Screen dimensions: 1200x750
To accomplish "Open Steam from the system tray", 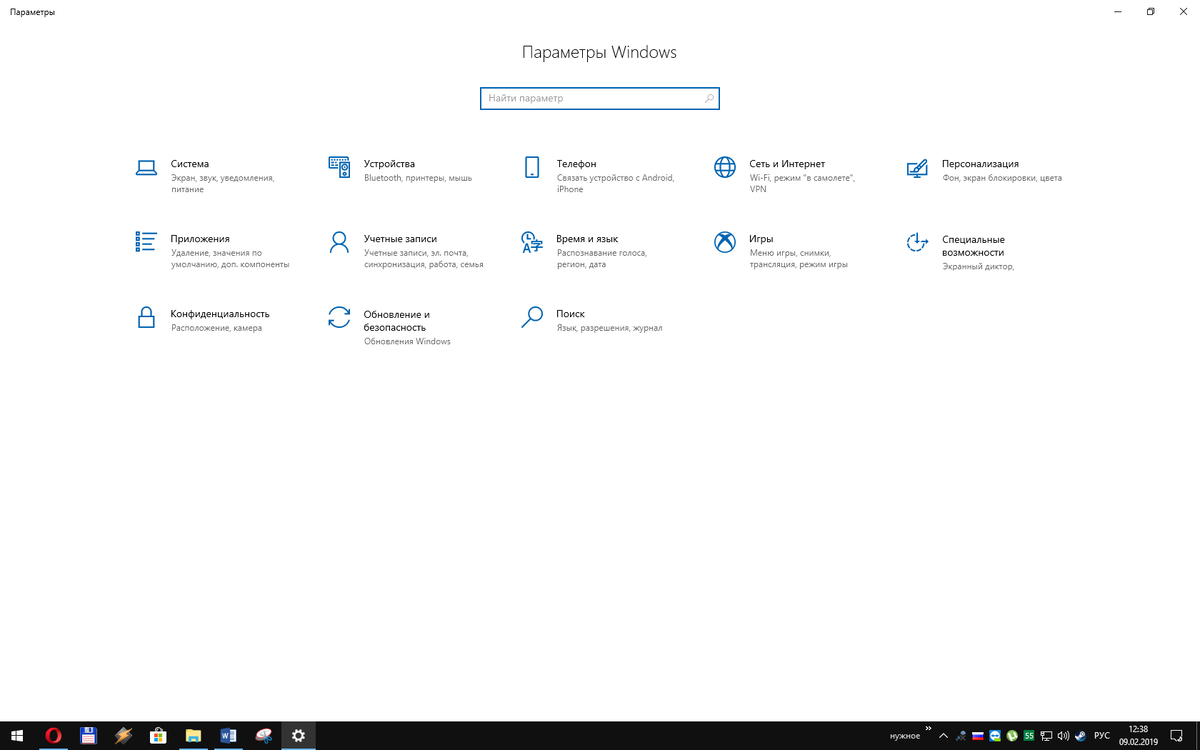I will 1081,736.
